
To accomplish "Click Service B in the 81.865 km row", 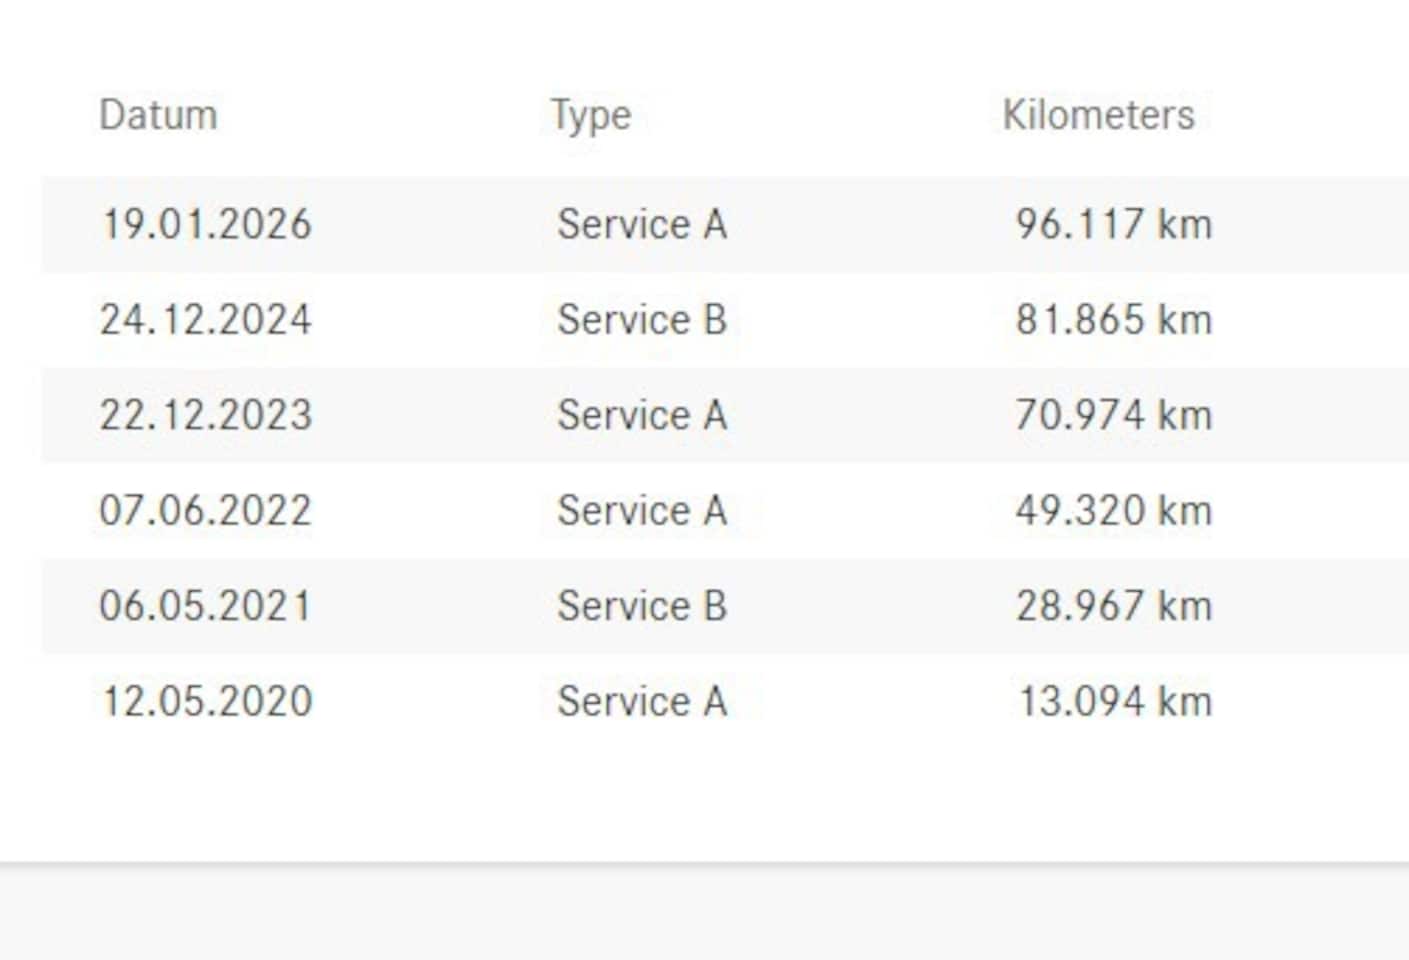I will click(x=642, y=320).
